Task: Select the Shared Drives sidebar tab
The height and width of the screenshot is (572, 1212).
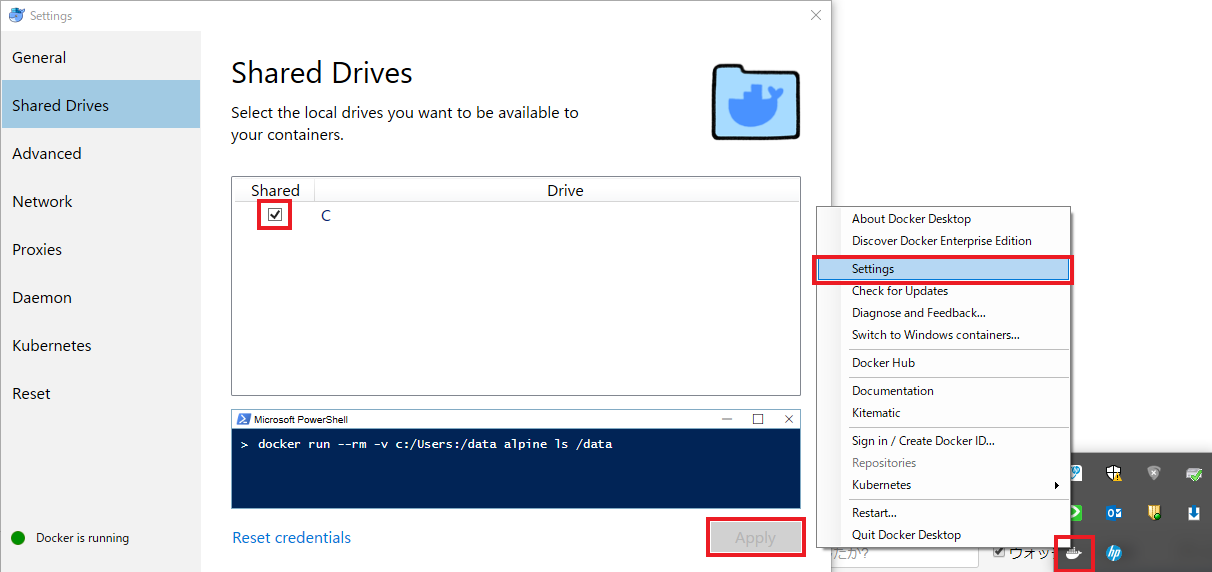Action: (100, 105)
